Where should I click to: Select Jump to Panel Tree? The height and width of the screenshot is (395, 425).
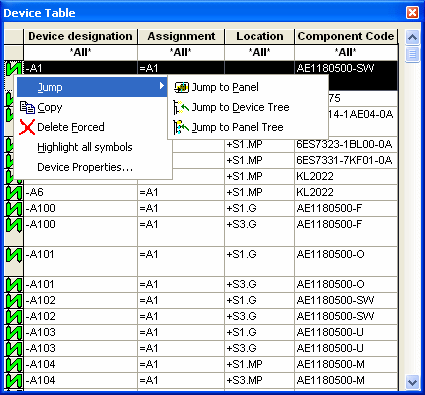click(x=237, y=127)
